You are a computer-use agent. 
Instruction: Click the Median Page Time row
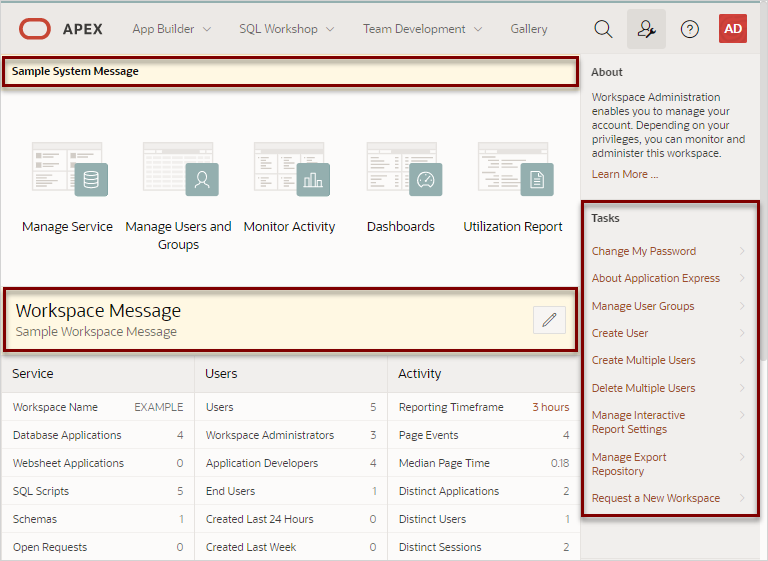[x=484, y=463]
